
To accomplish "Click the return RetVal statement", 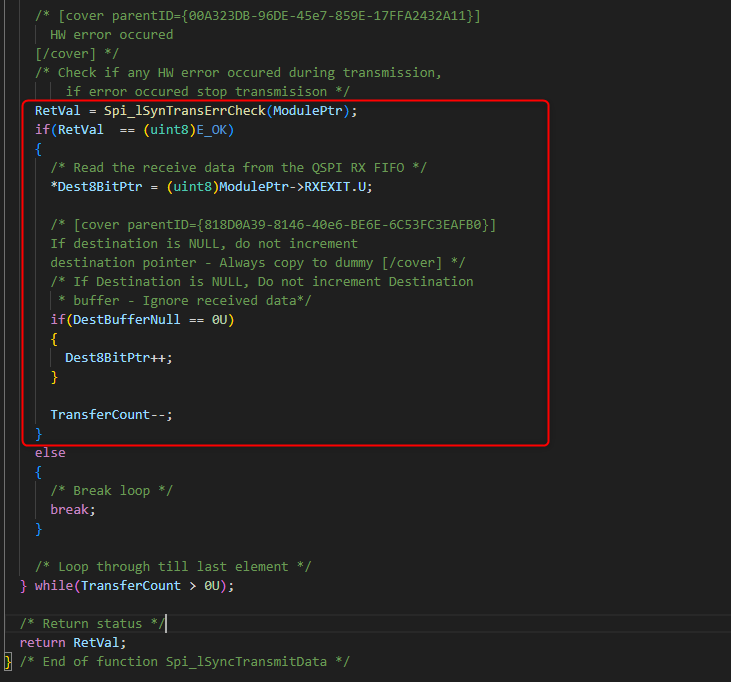I will pyautogui.click(x=73, y=642).
